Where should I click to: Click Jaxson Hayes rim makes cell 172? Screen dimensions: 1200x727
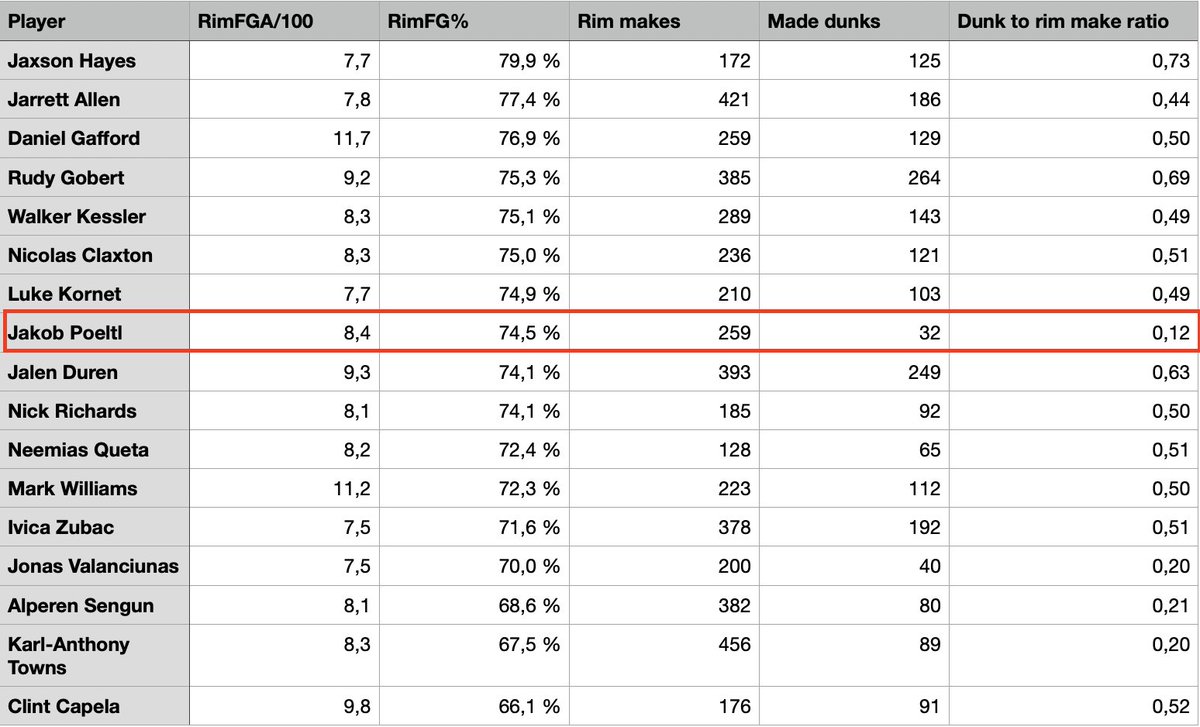click(664, 60)
